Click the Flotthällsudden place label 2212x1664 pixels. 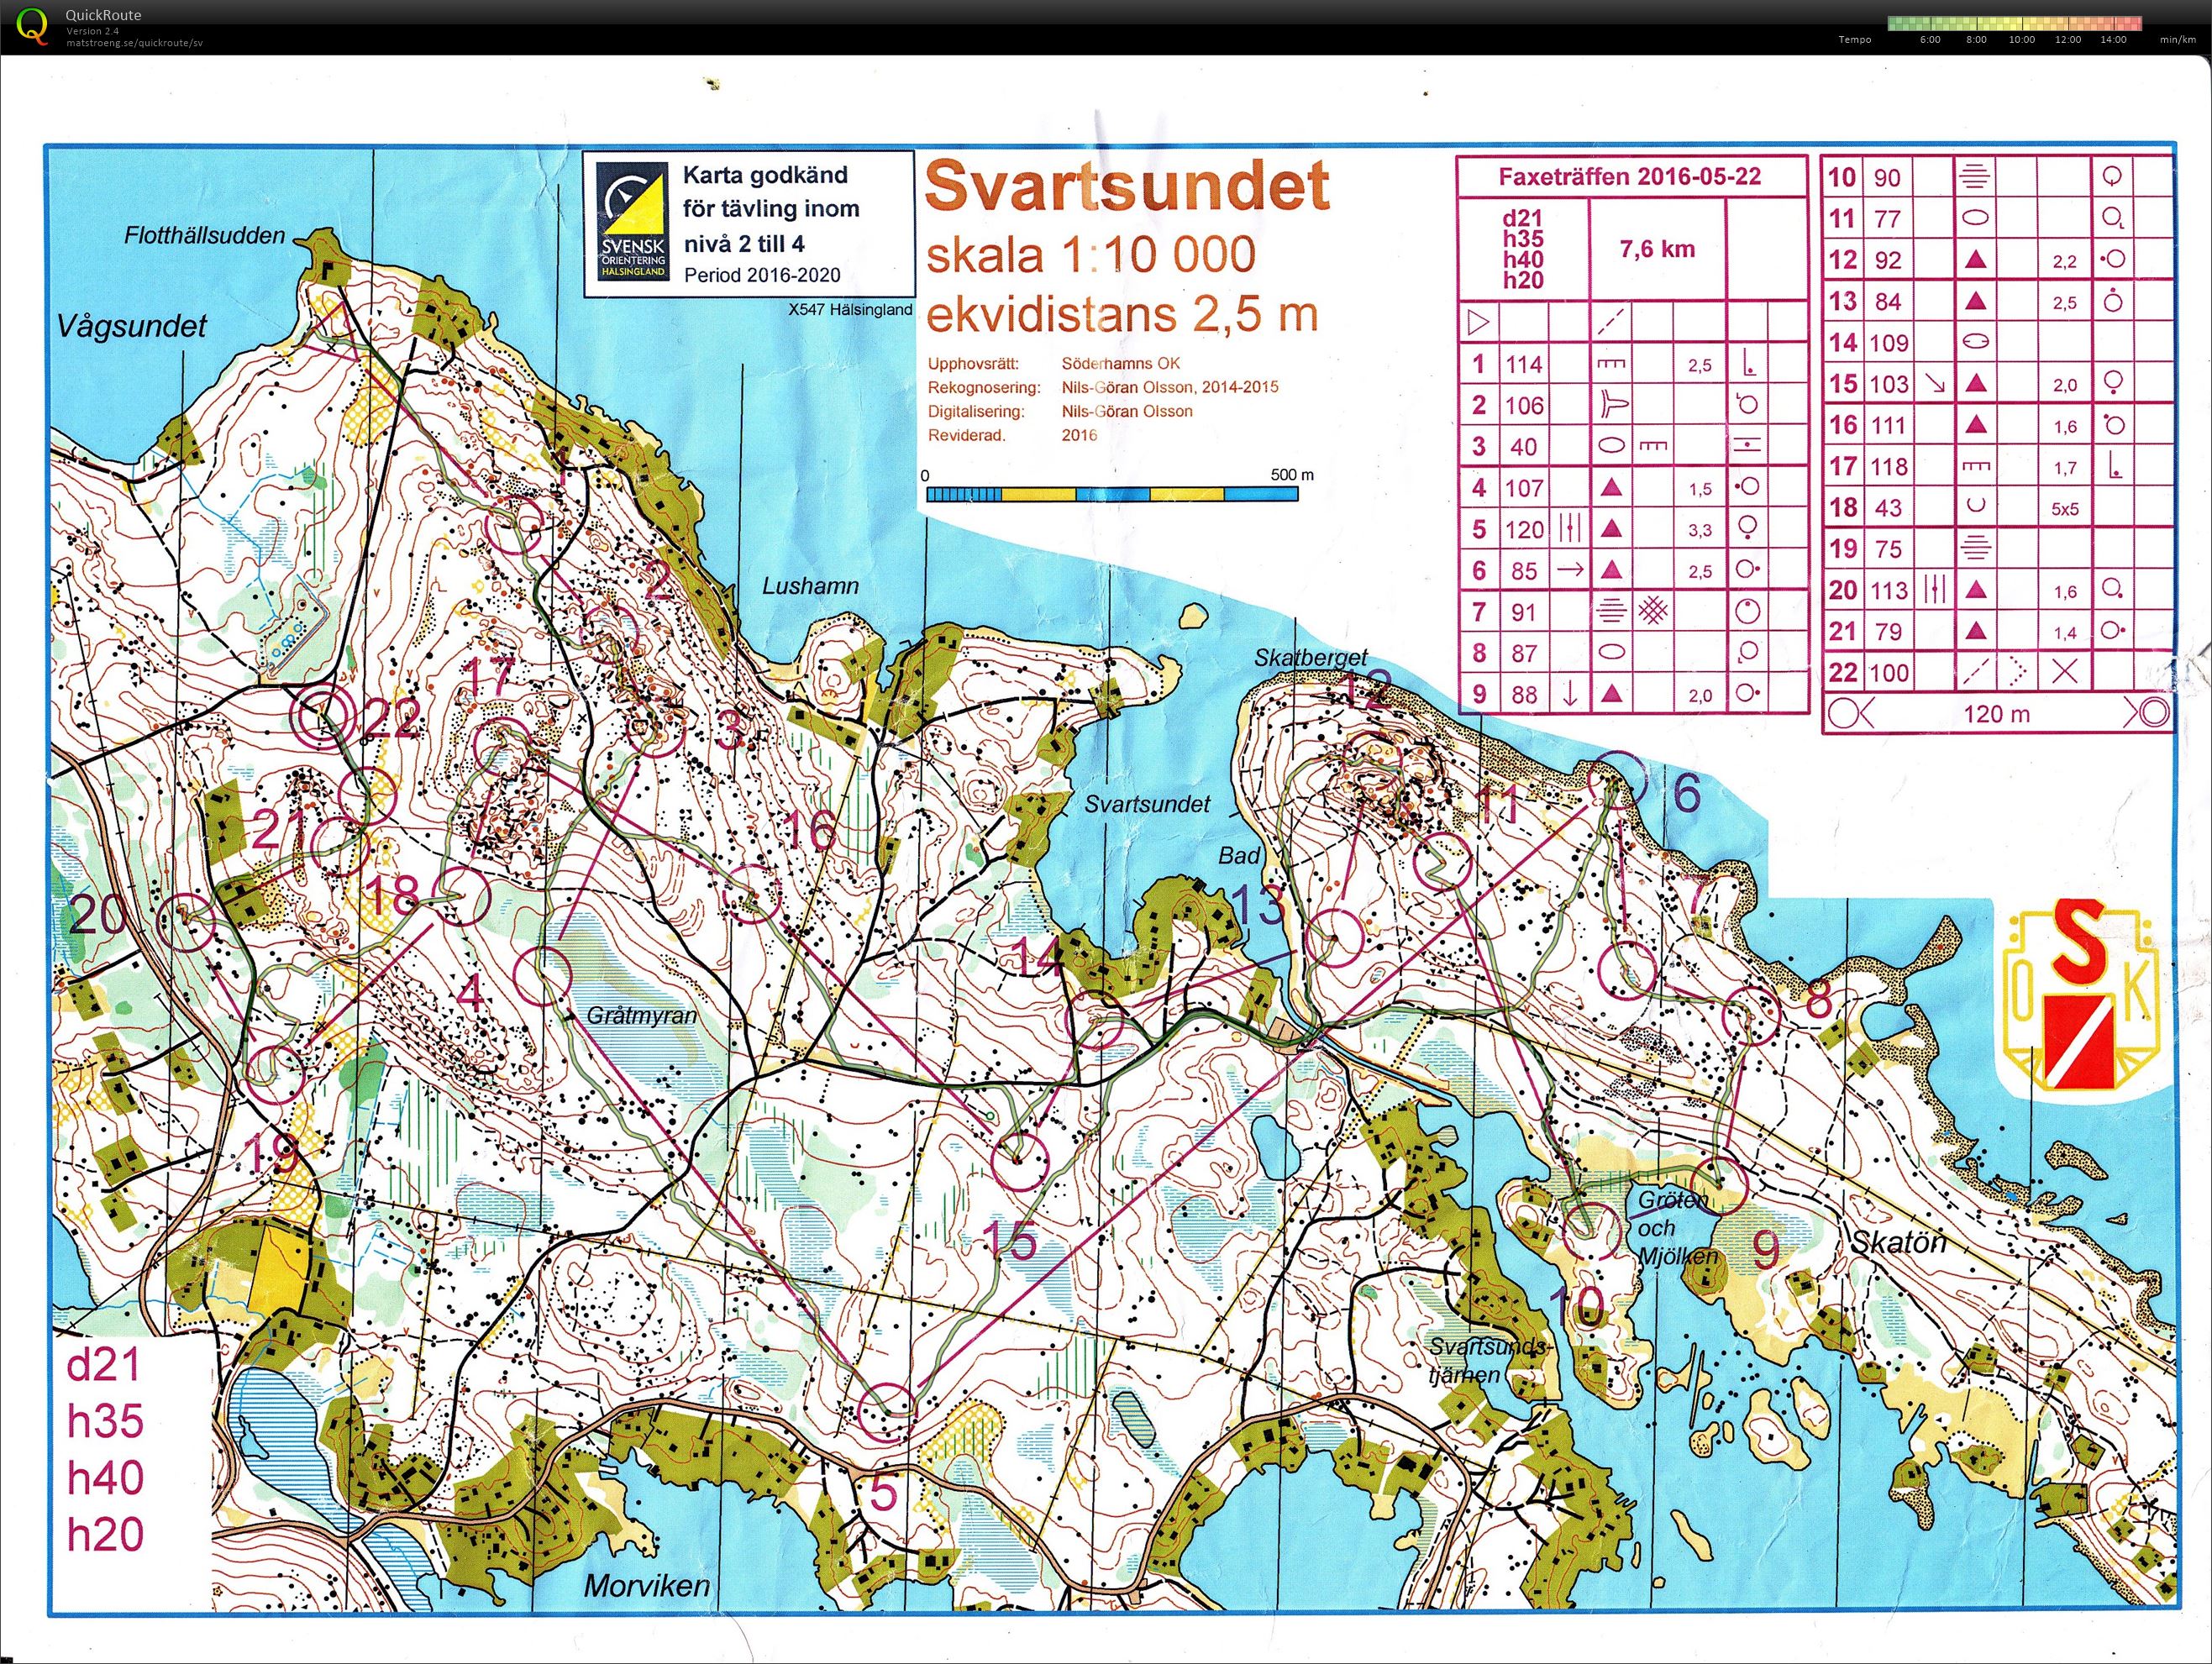(x=205, y=236)
